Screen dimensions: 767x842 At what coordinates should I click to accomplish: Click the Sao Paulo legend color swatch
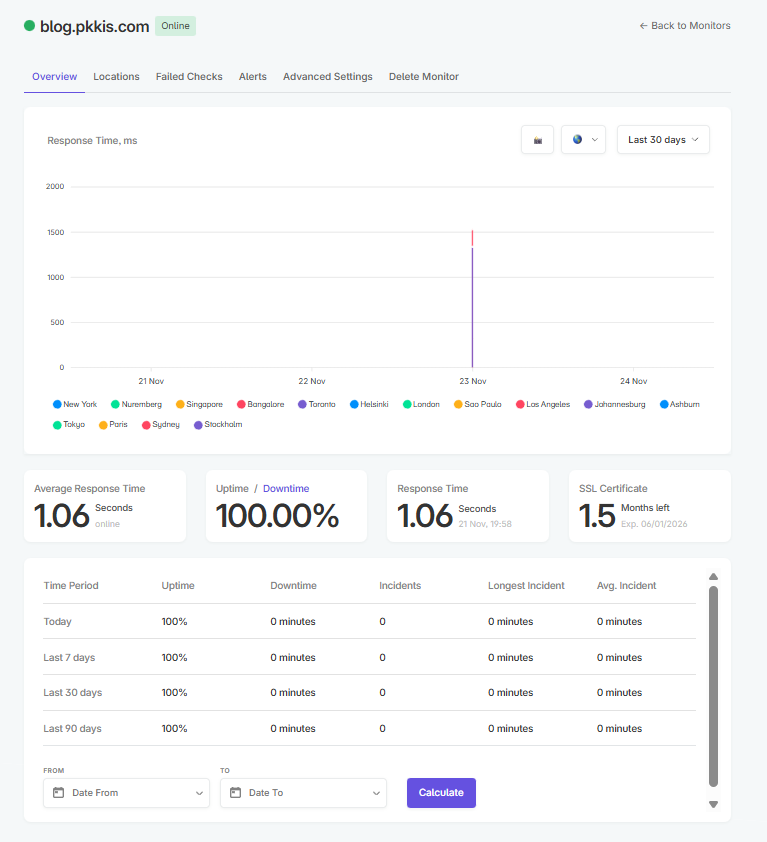tap(458, 405)
